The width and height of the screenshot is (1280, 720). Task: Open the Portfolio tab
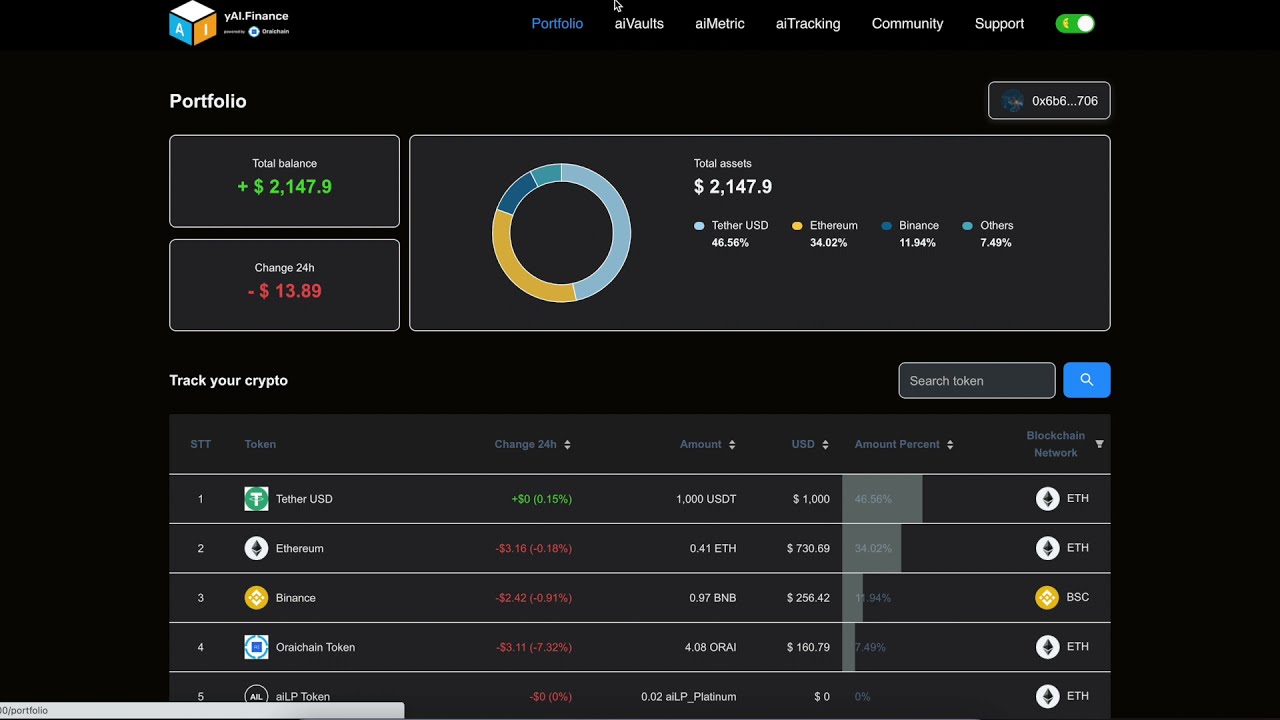(x=557, y=24)
